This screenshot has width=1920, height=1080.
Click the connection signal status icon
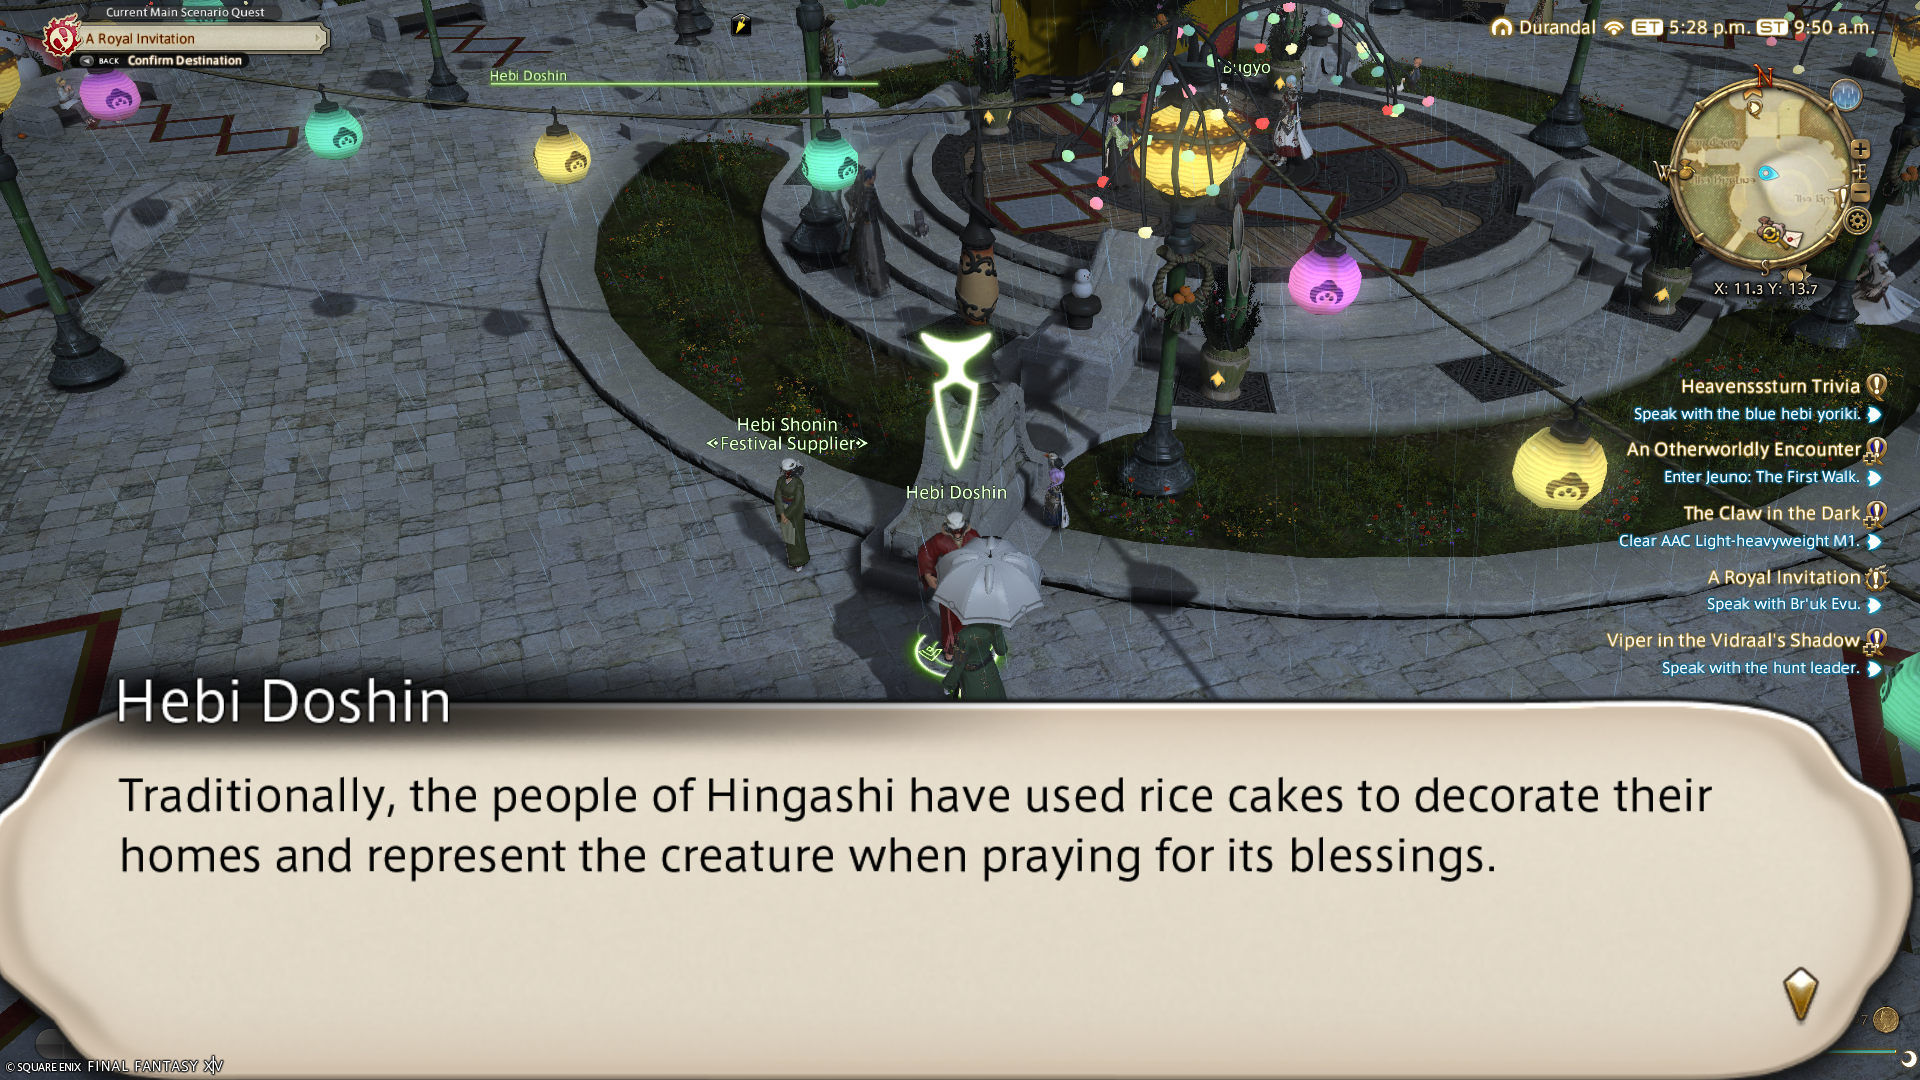pos(1614,28)
